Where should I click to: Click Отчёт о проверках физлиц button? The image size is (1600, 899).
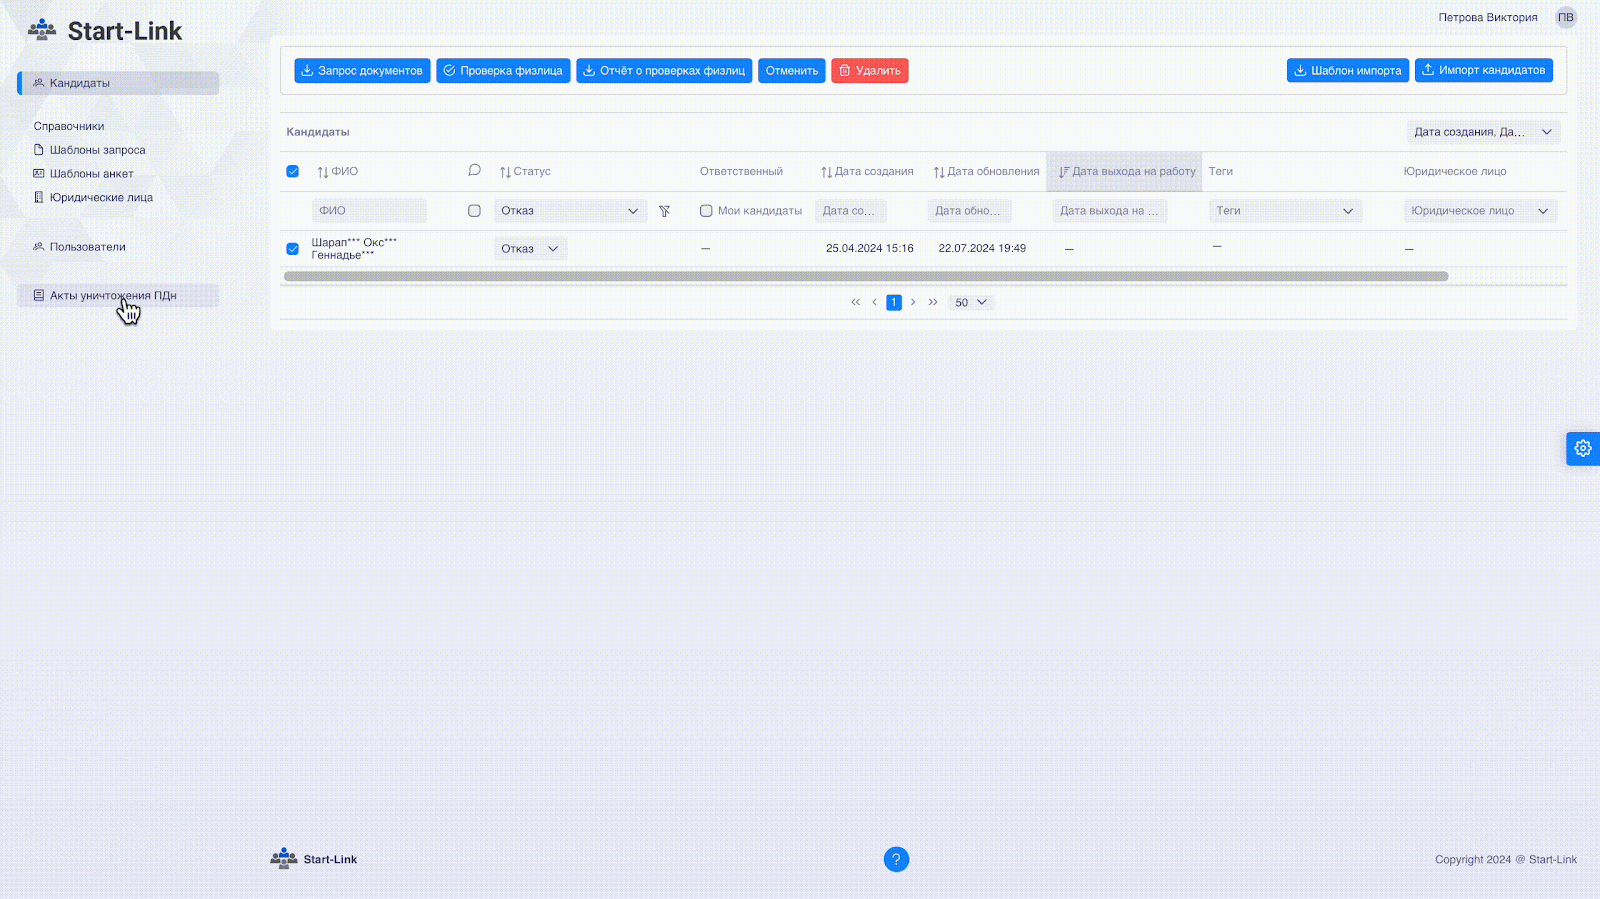[x=664, y=71]
